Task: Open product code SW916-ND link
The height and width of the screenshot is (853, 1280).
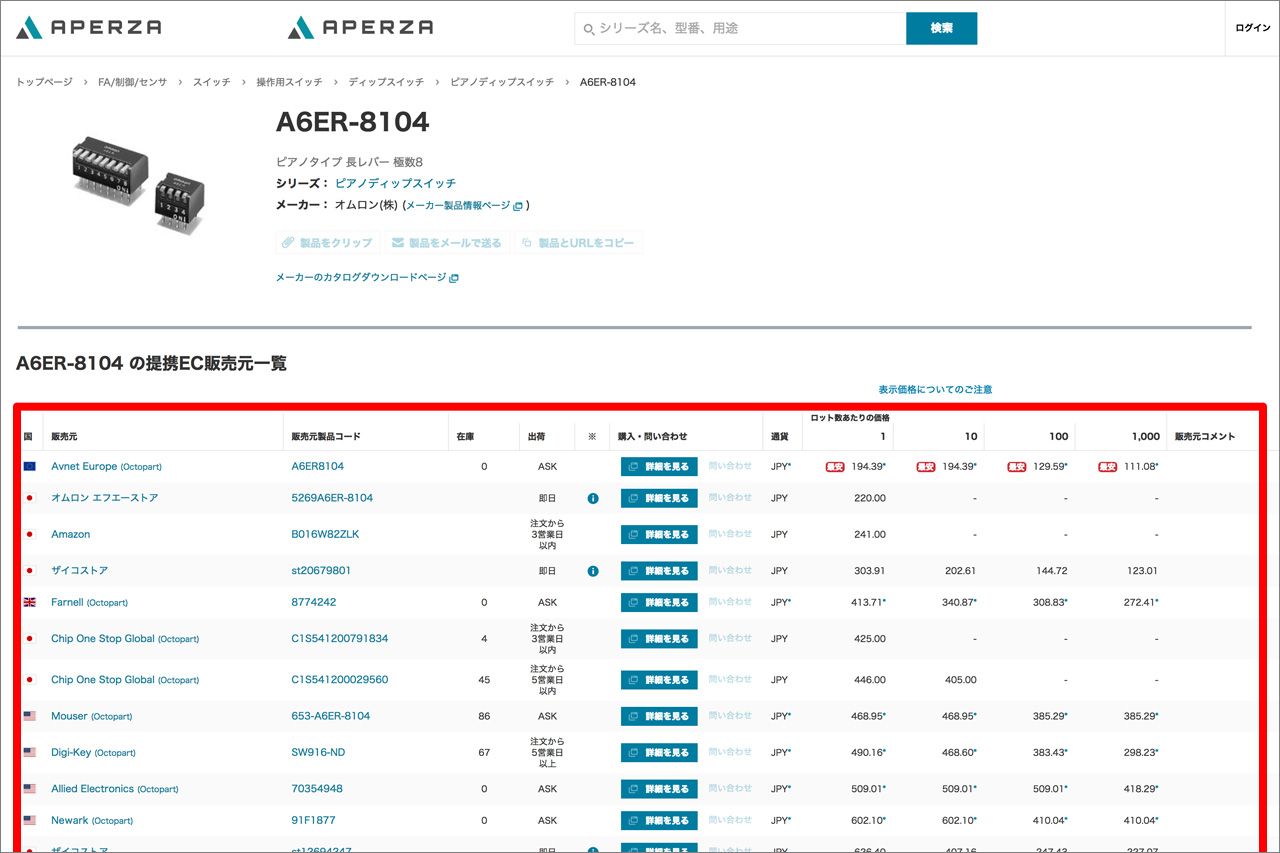Action: 318,752
